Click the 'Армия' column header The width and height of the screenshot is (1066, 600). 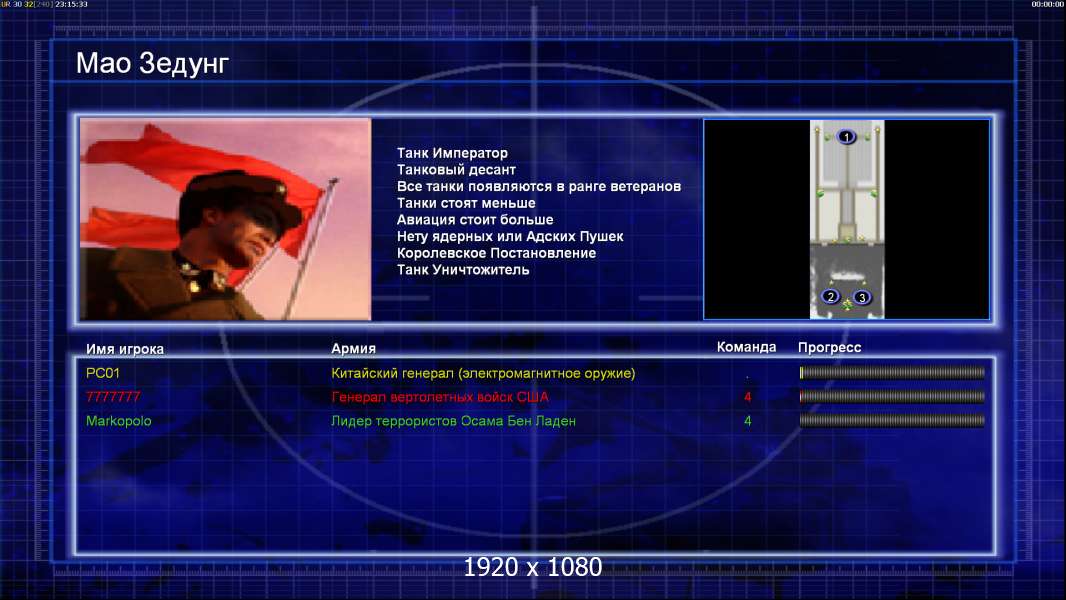click(x=354, y=349)
